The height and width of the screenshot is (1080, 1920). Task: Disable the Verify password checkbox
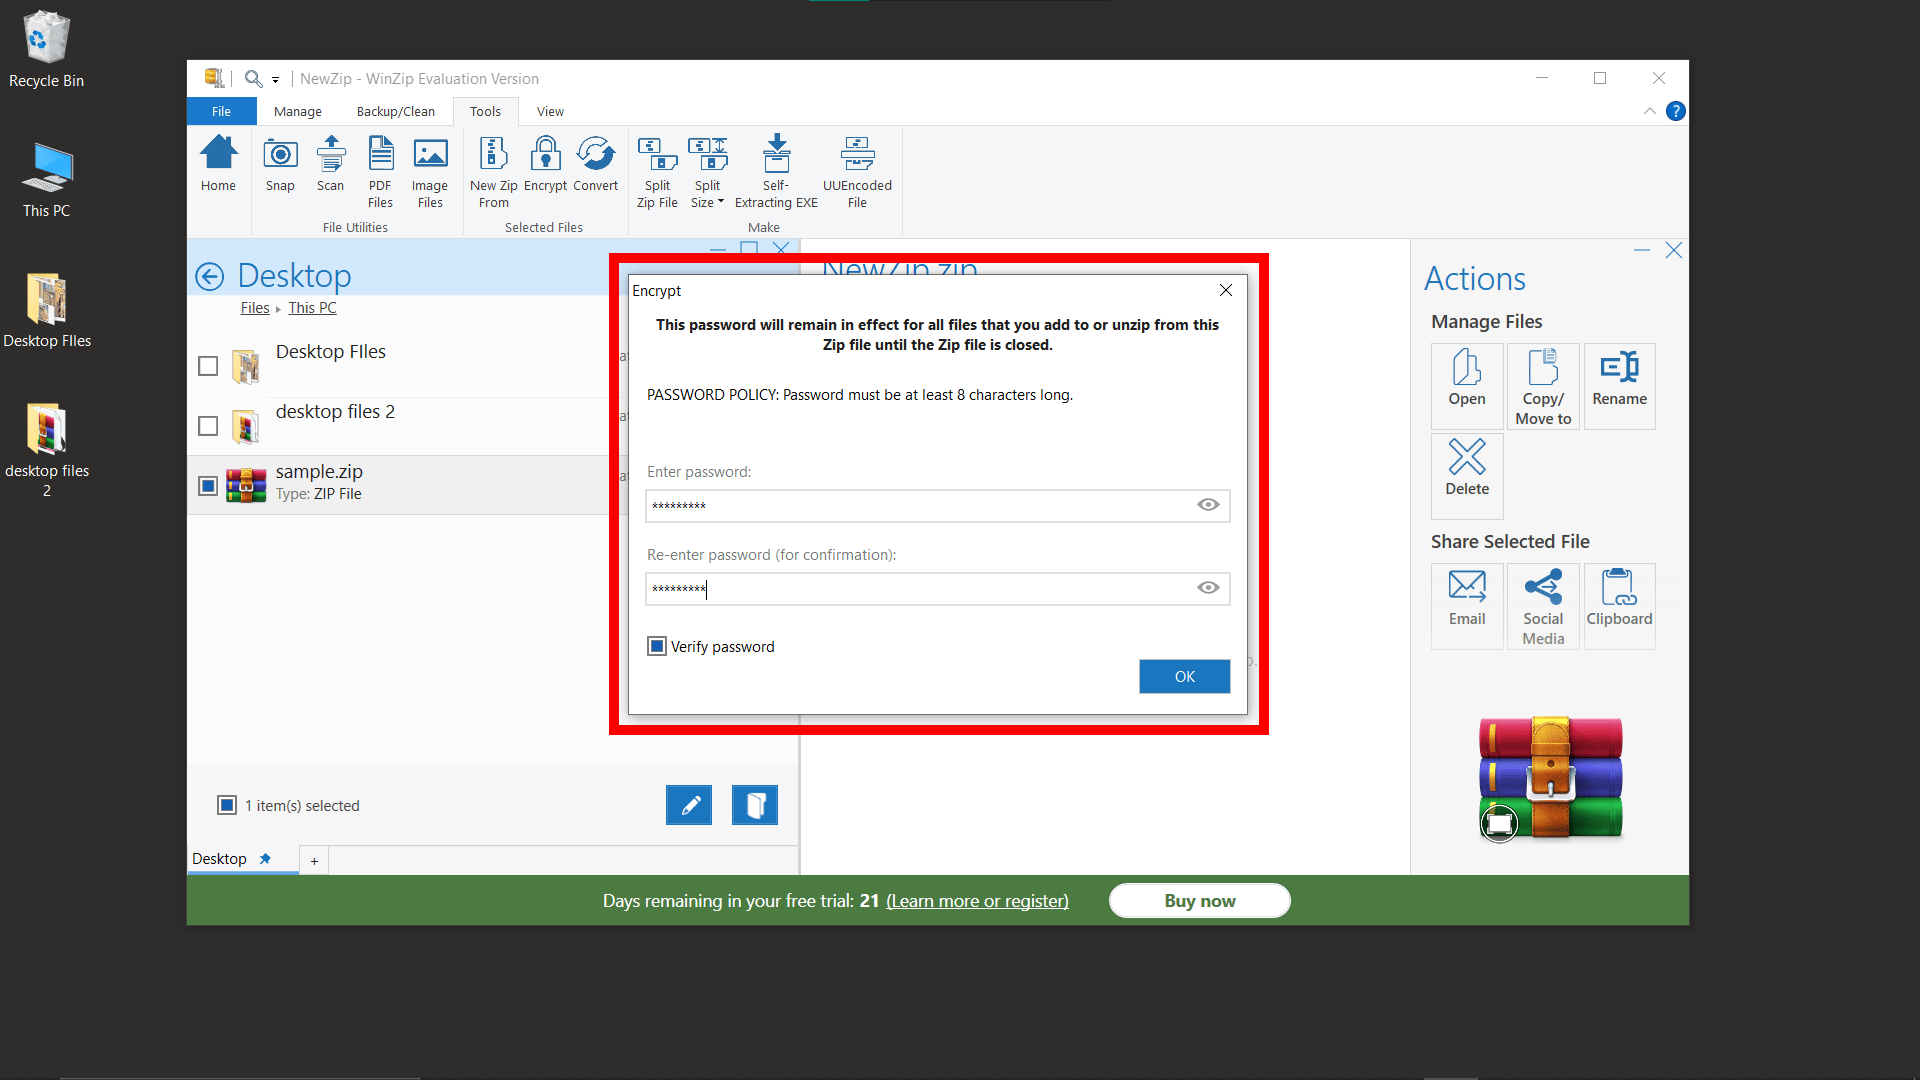(x=657, y=646)
